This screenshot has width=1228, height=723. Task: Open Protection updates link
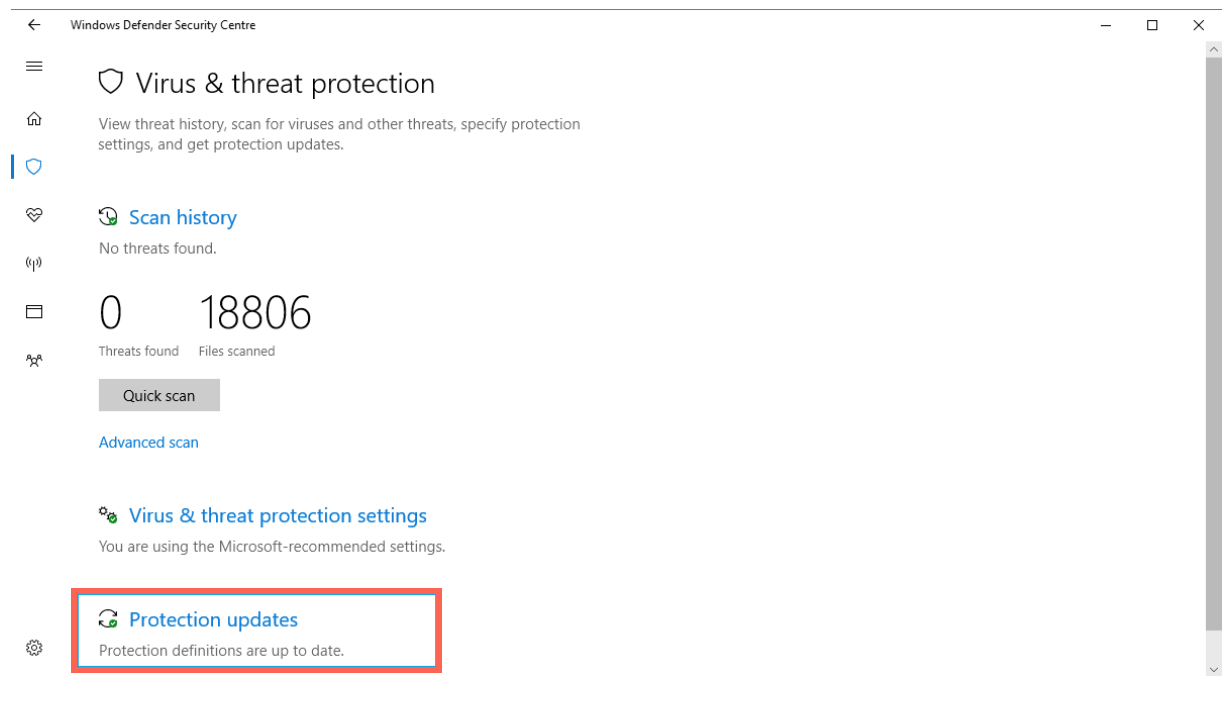(213, 620)
